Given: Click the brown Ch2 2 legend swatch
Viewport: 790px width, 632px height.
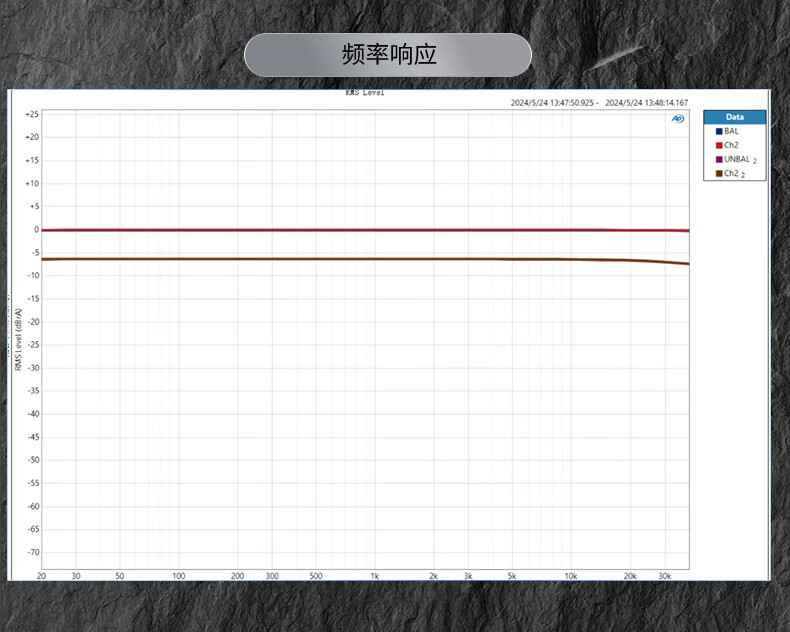Looking at the screenshot, I should [719, 173].
